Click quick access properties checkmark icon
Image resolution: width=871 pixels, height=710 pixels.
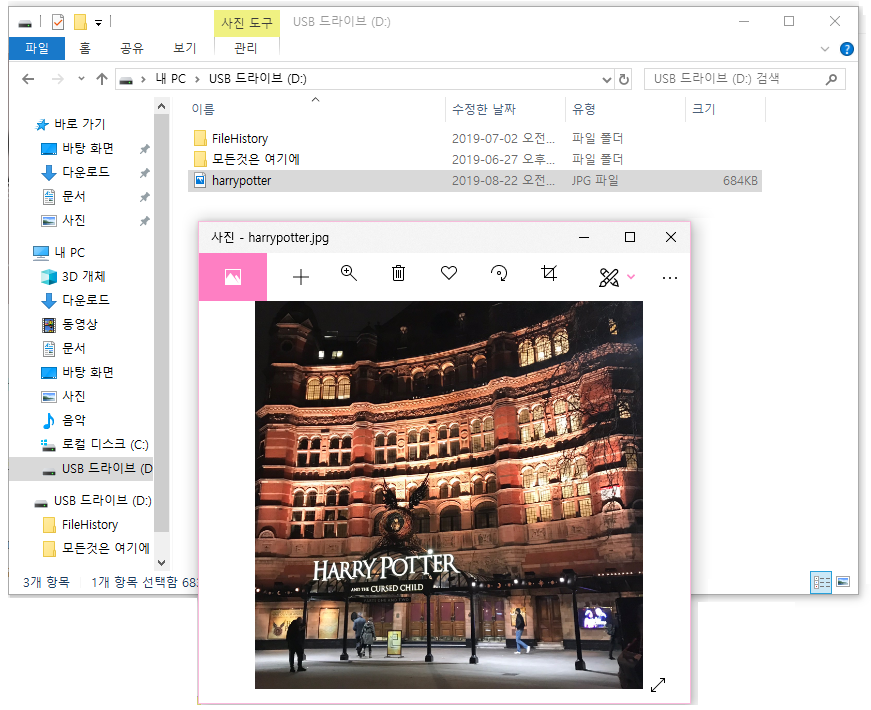(58, 22)
